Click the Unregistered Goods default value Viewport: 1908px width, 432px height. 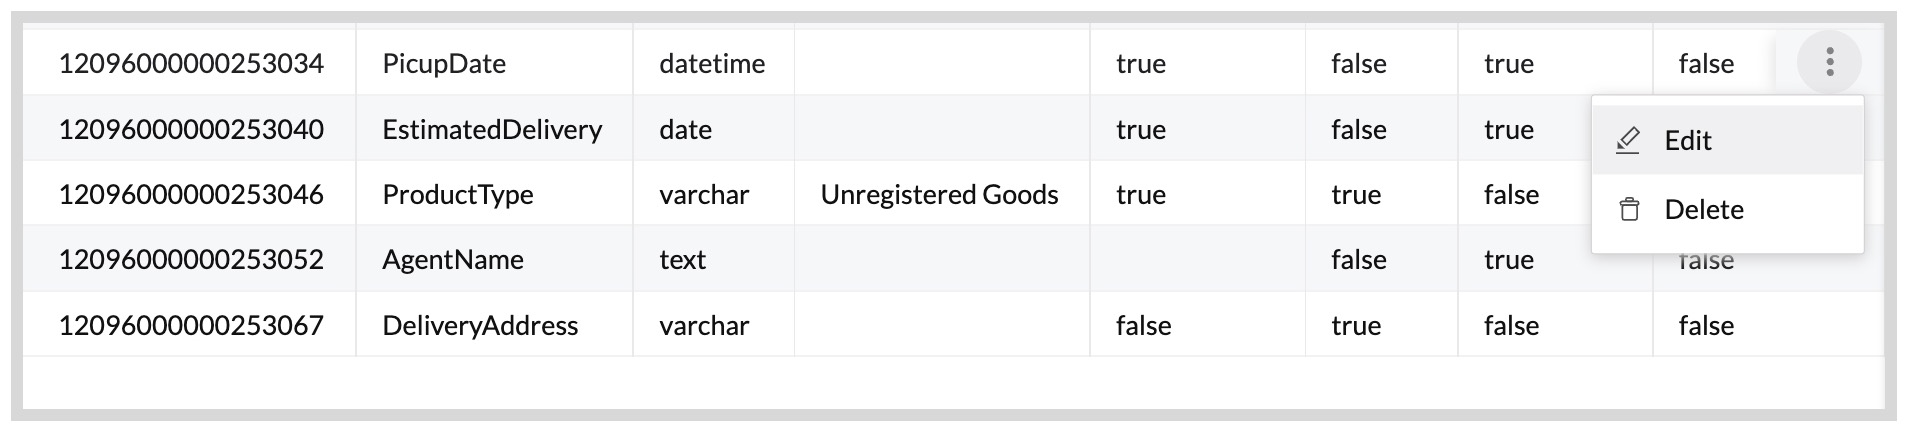pos(939,194)
